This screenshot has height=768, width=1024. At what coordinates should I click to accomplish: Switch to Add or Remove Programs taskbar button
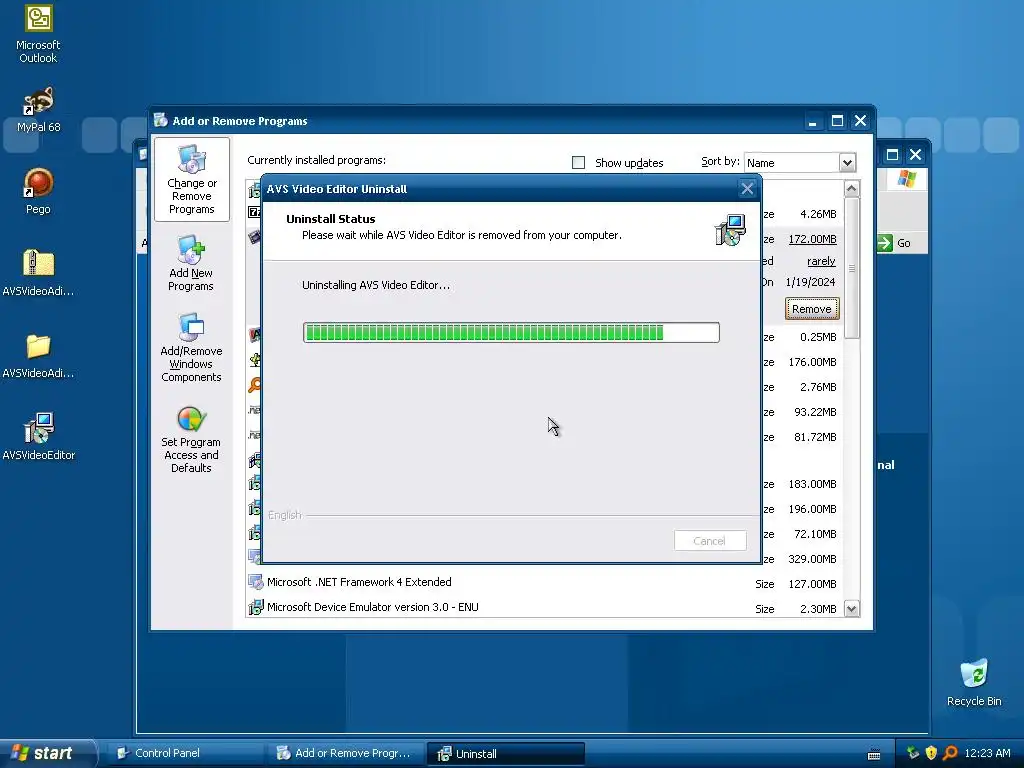click(x=344, y=753)
